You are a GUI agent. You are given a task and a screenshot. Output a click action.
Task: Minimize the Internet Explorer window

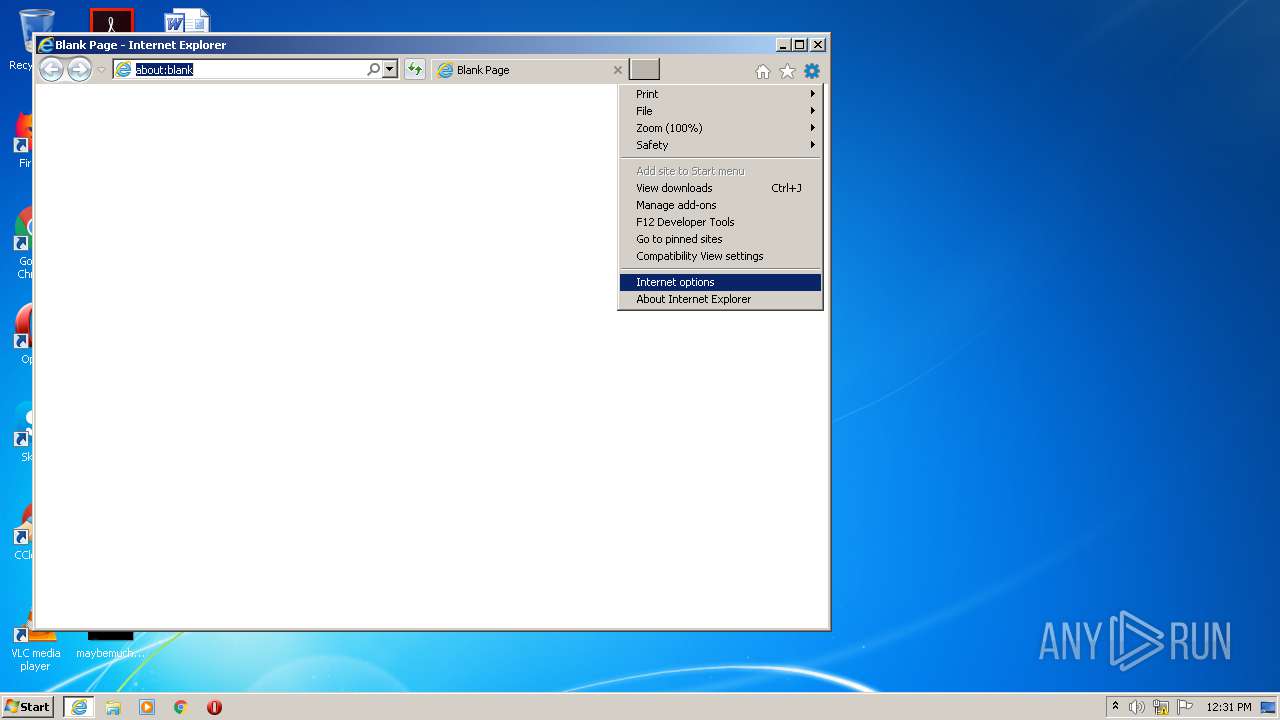click(782, 45)
